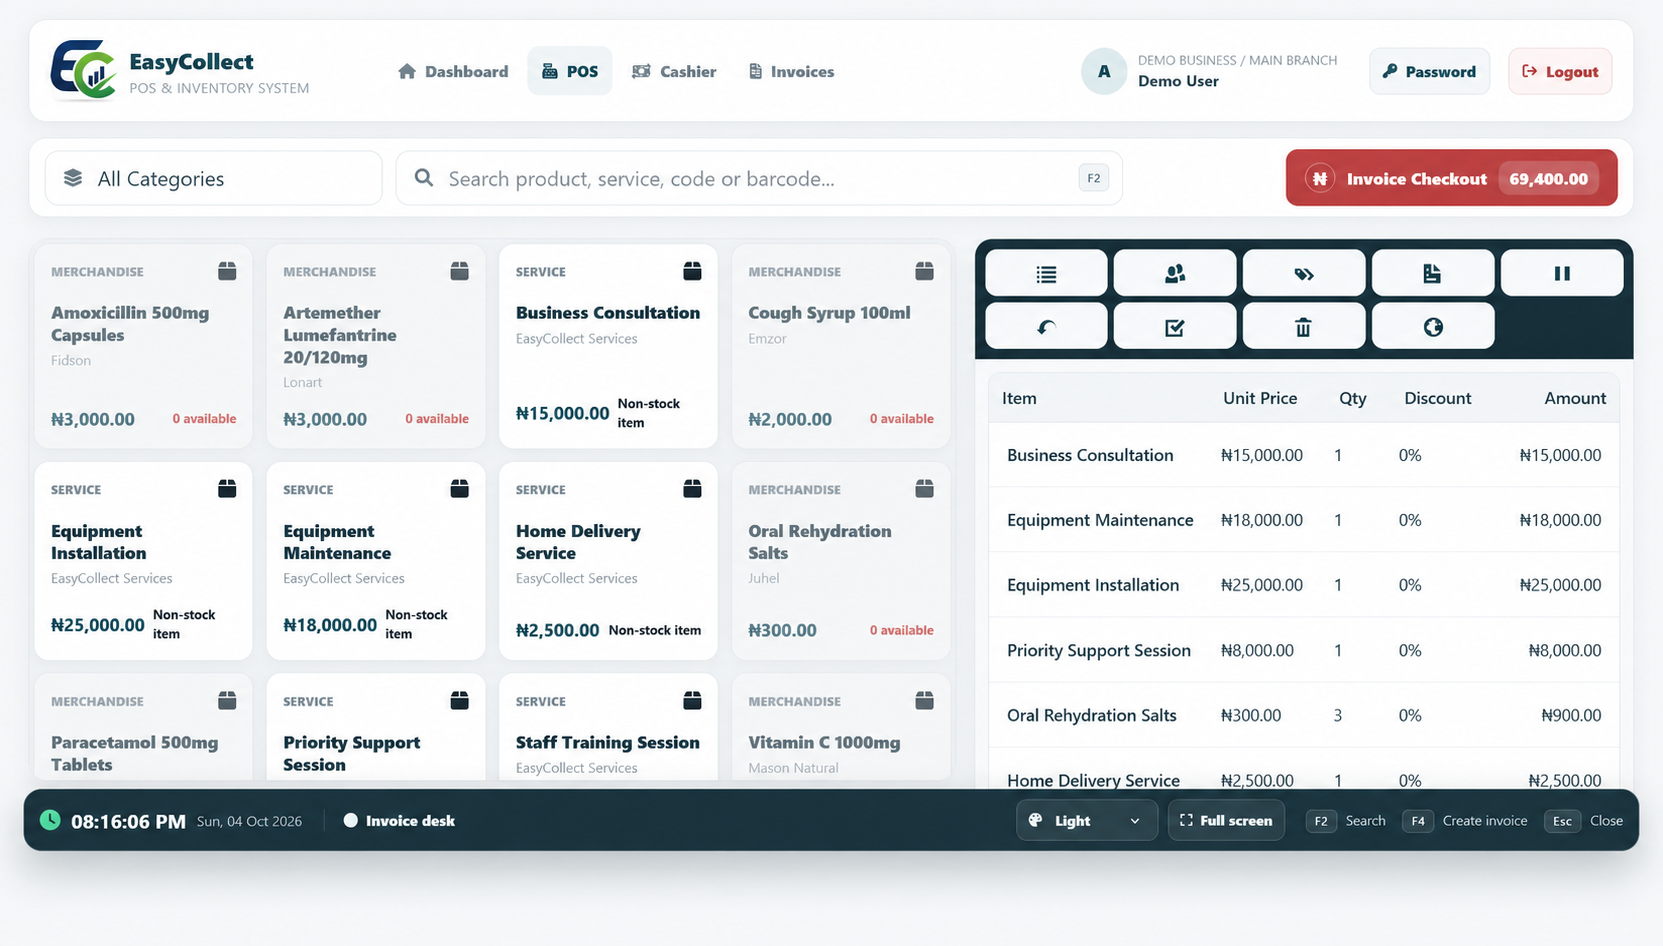
Task: Hold the invoice with pause icon
Action: pos(1562,273)
